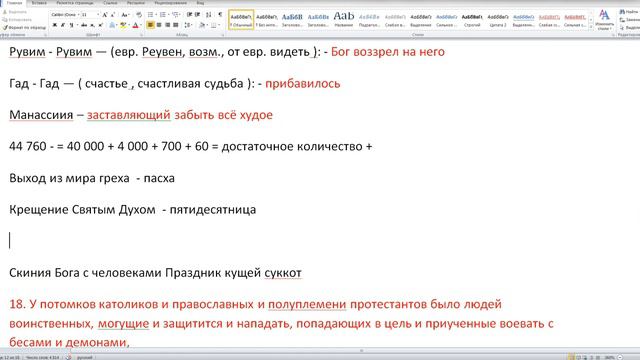Toggle italic formatting

click(63, 25)
